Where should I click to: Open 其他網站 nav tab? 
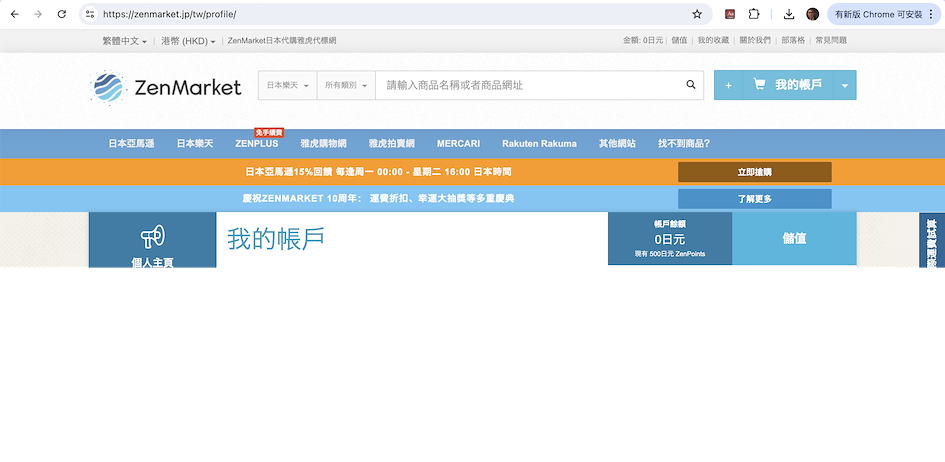[x=617, y=144]
